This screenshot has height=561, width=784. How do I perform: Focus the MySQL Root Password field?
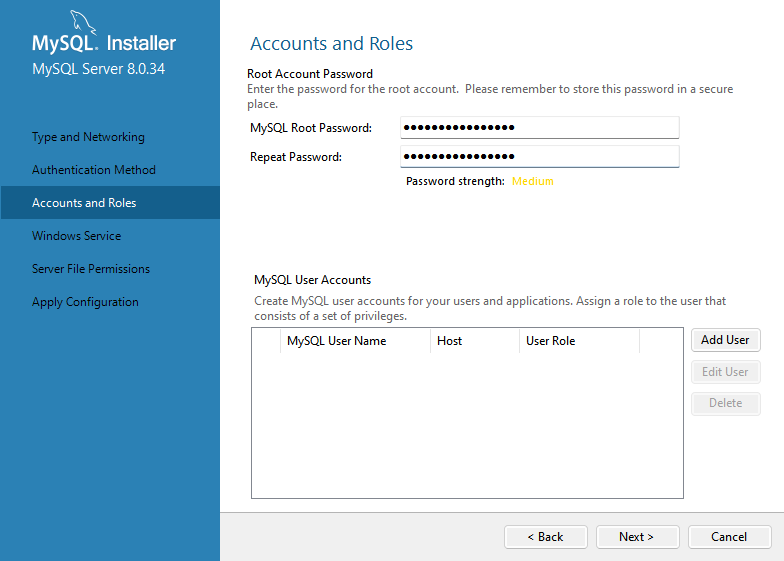(540, 128)
